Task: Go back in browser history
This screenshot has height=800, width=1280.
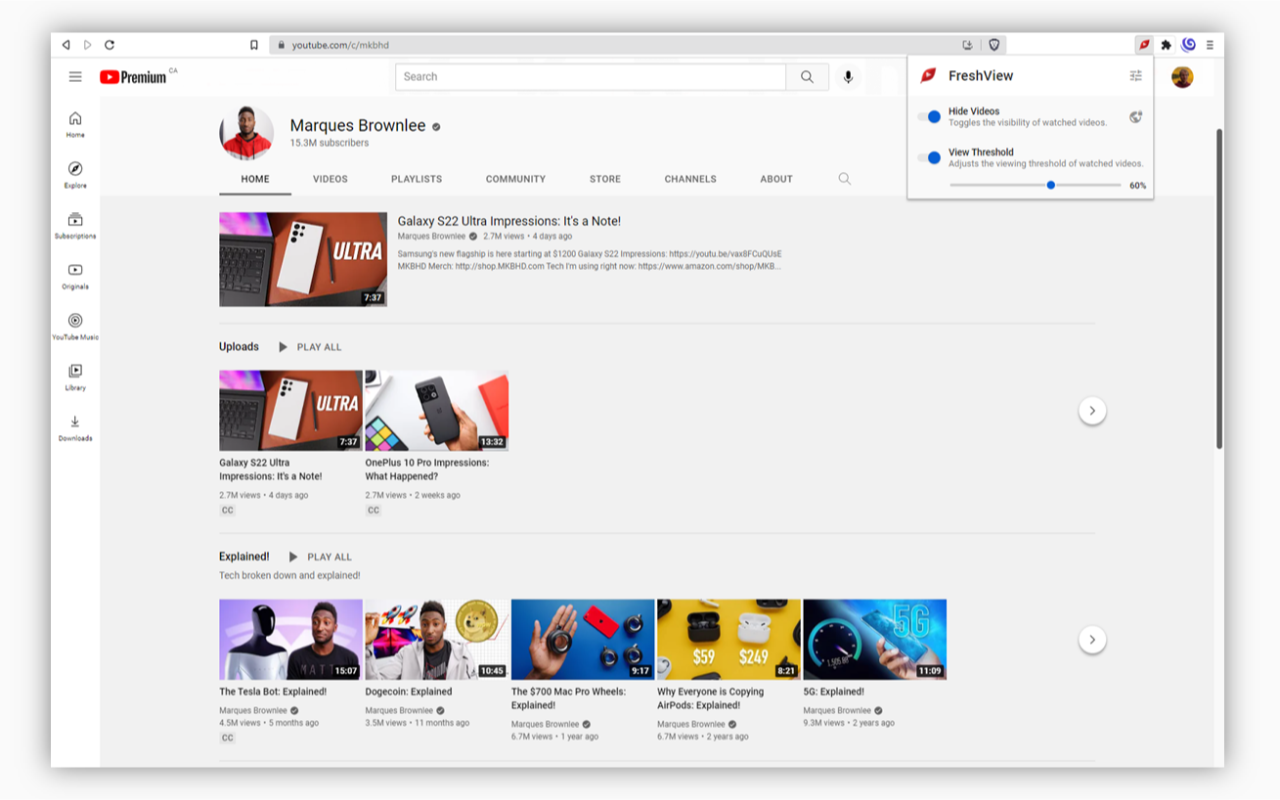Action: tap(66, 45)
